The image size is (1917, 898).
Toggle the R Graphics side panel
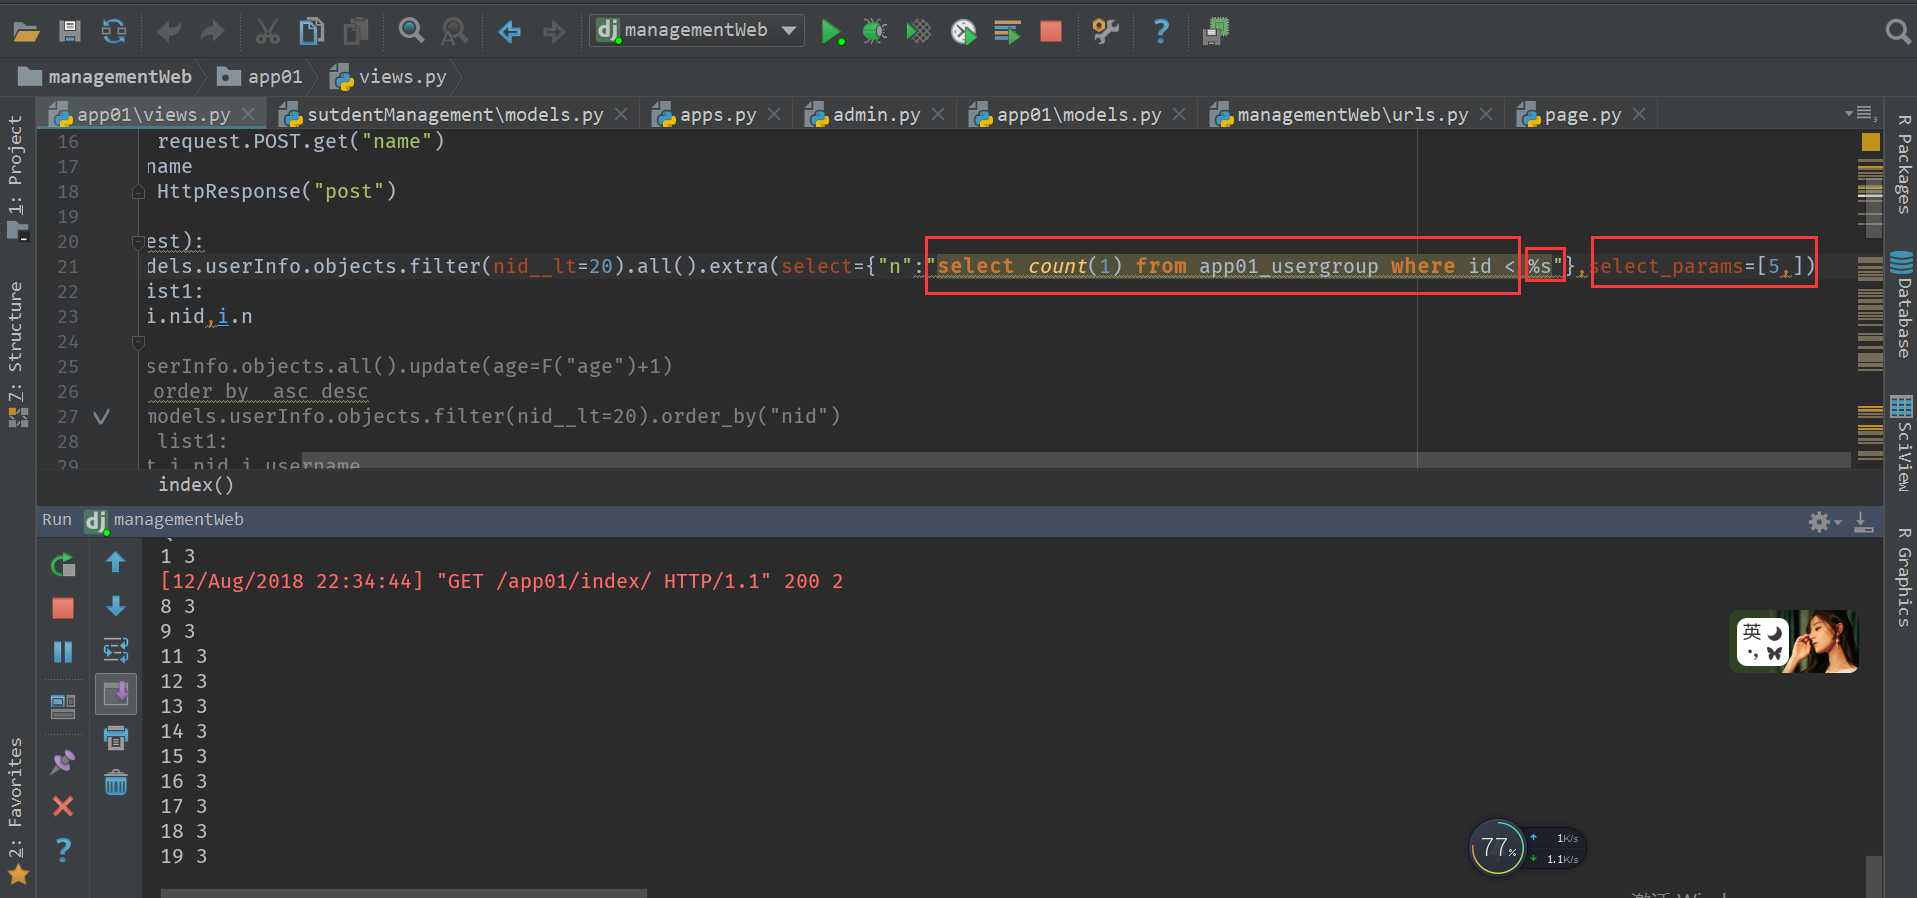(x=1903, y=577)
